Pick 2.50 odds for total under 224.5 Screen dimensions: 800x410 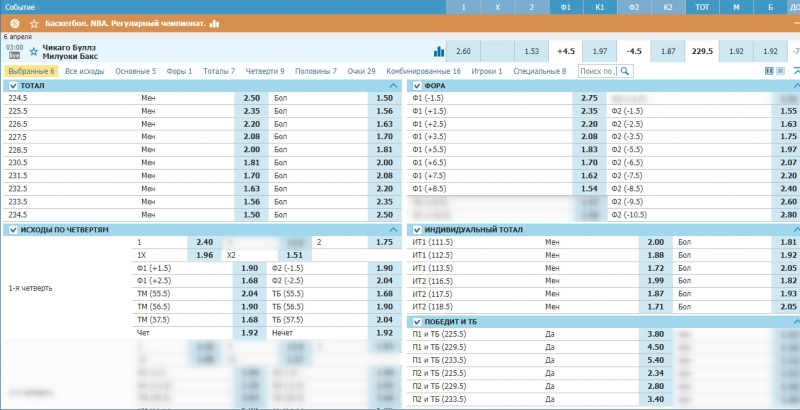[252, 99]
